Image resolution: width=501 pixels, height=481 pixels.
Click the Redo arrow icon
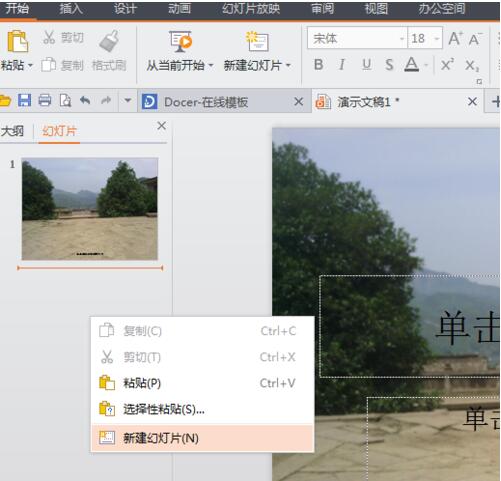pos(106,100)
